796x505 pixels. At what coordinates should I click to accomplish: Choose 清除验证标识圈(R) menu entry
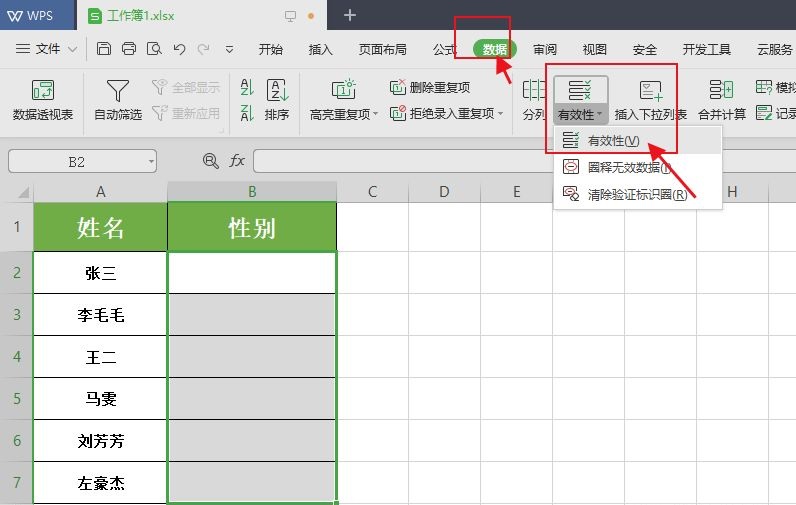coord(638,194)
